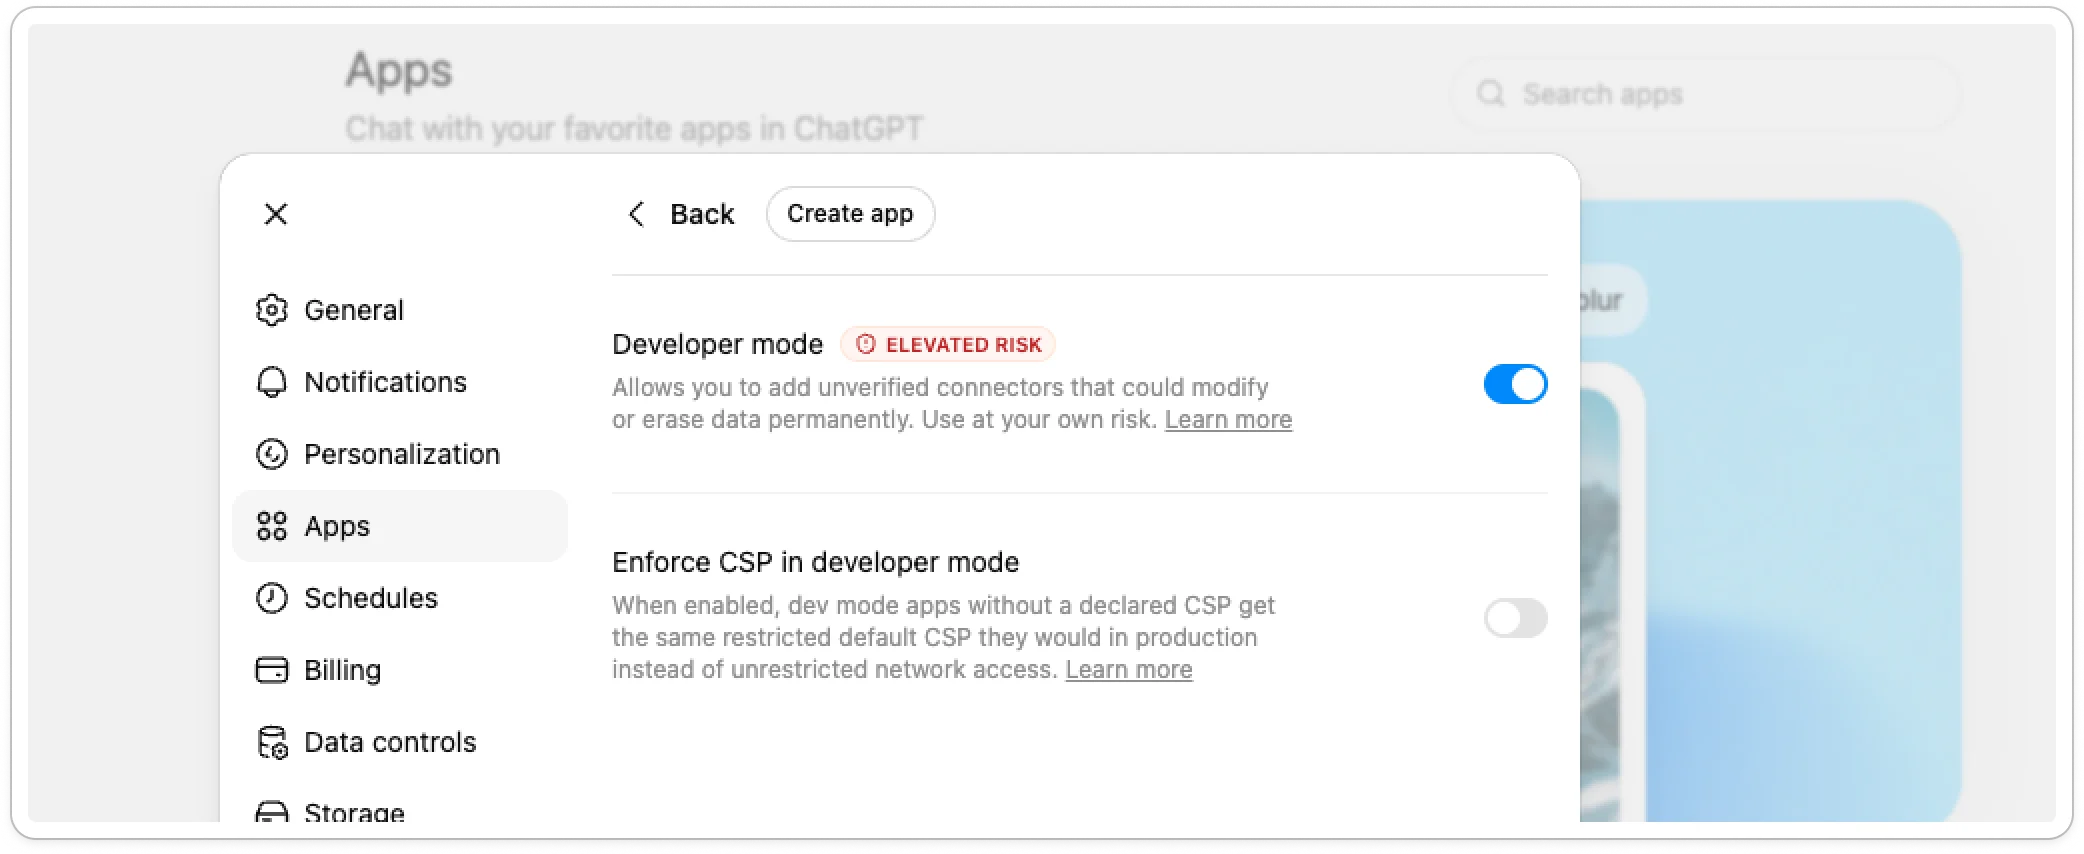Click the search magnifier icon in Apps page
The height and width of the screenshot is (854, 2084).
1491,94
